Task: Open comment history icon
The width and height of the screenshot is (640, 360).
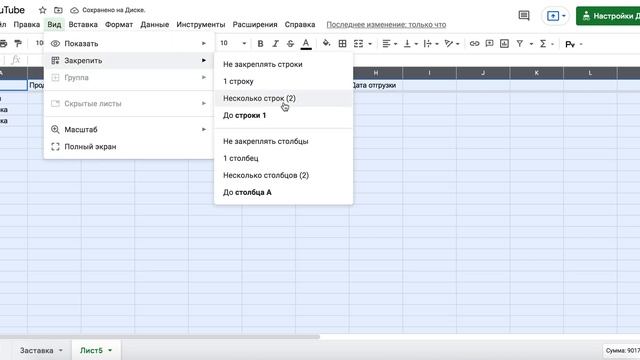Action: pyautogui.click(x=524, y=16)
